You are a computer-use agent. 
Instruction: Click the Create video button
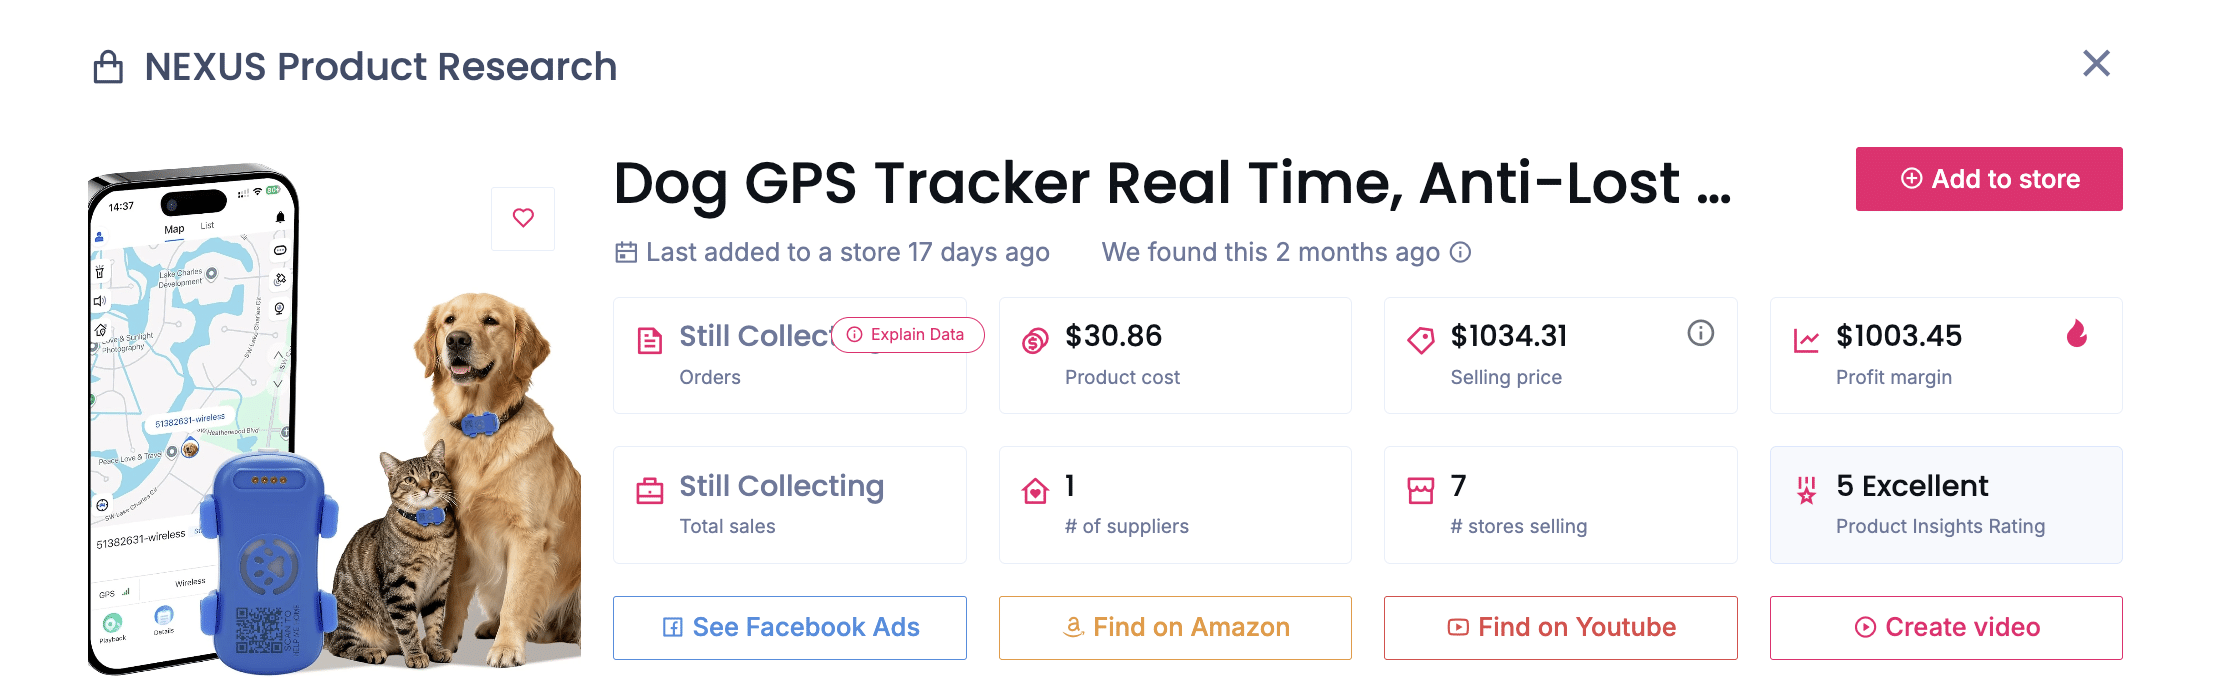pos(1945,627)
